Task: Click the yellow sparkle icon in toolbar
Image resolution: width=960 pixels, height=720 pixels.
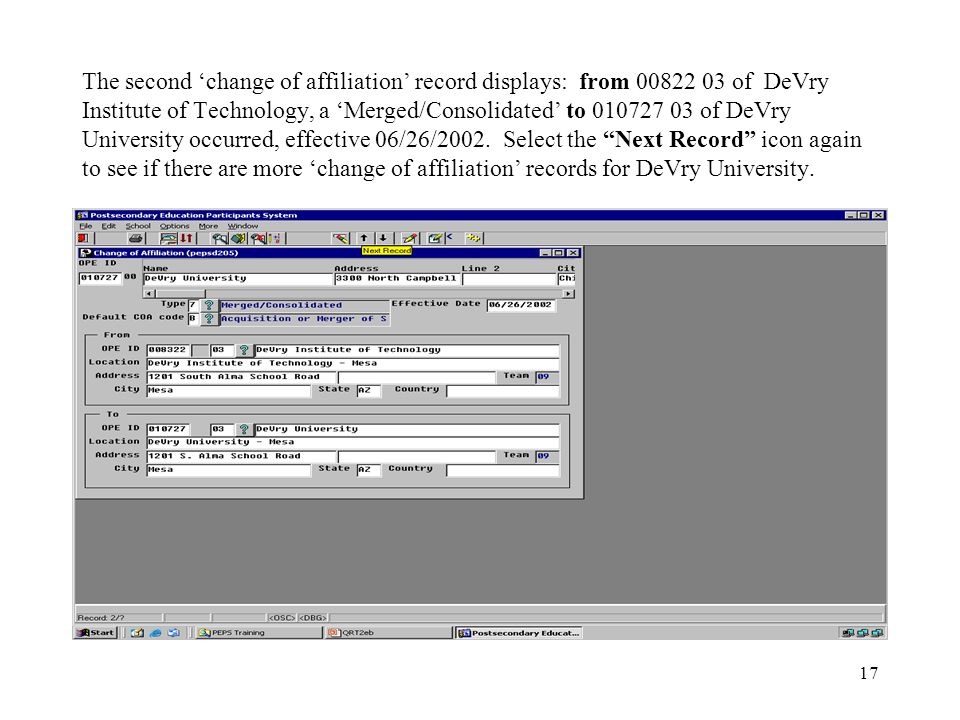Action: 473,238
